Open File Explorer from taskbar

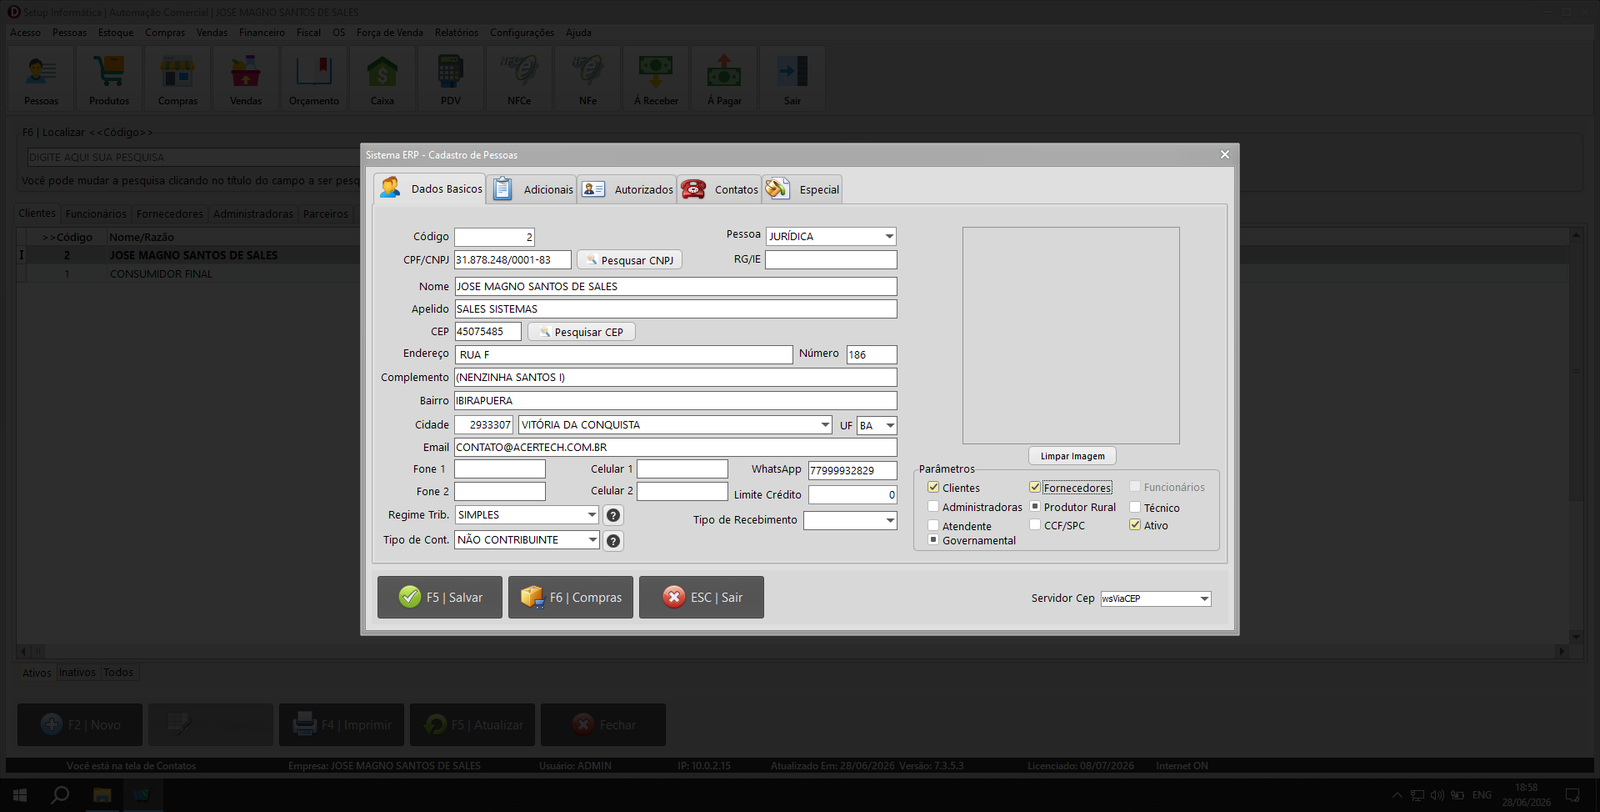pos(101,795)
